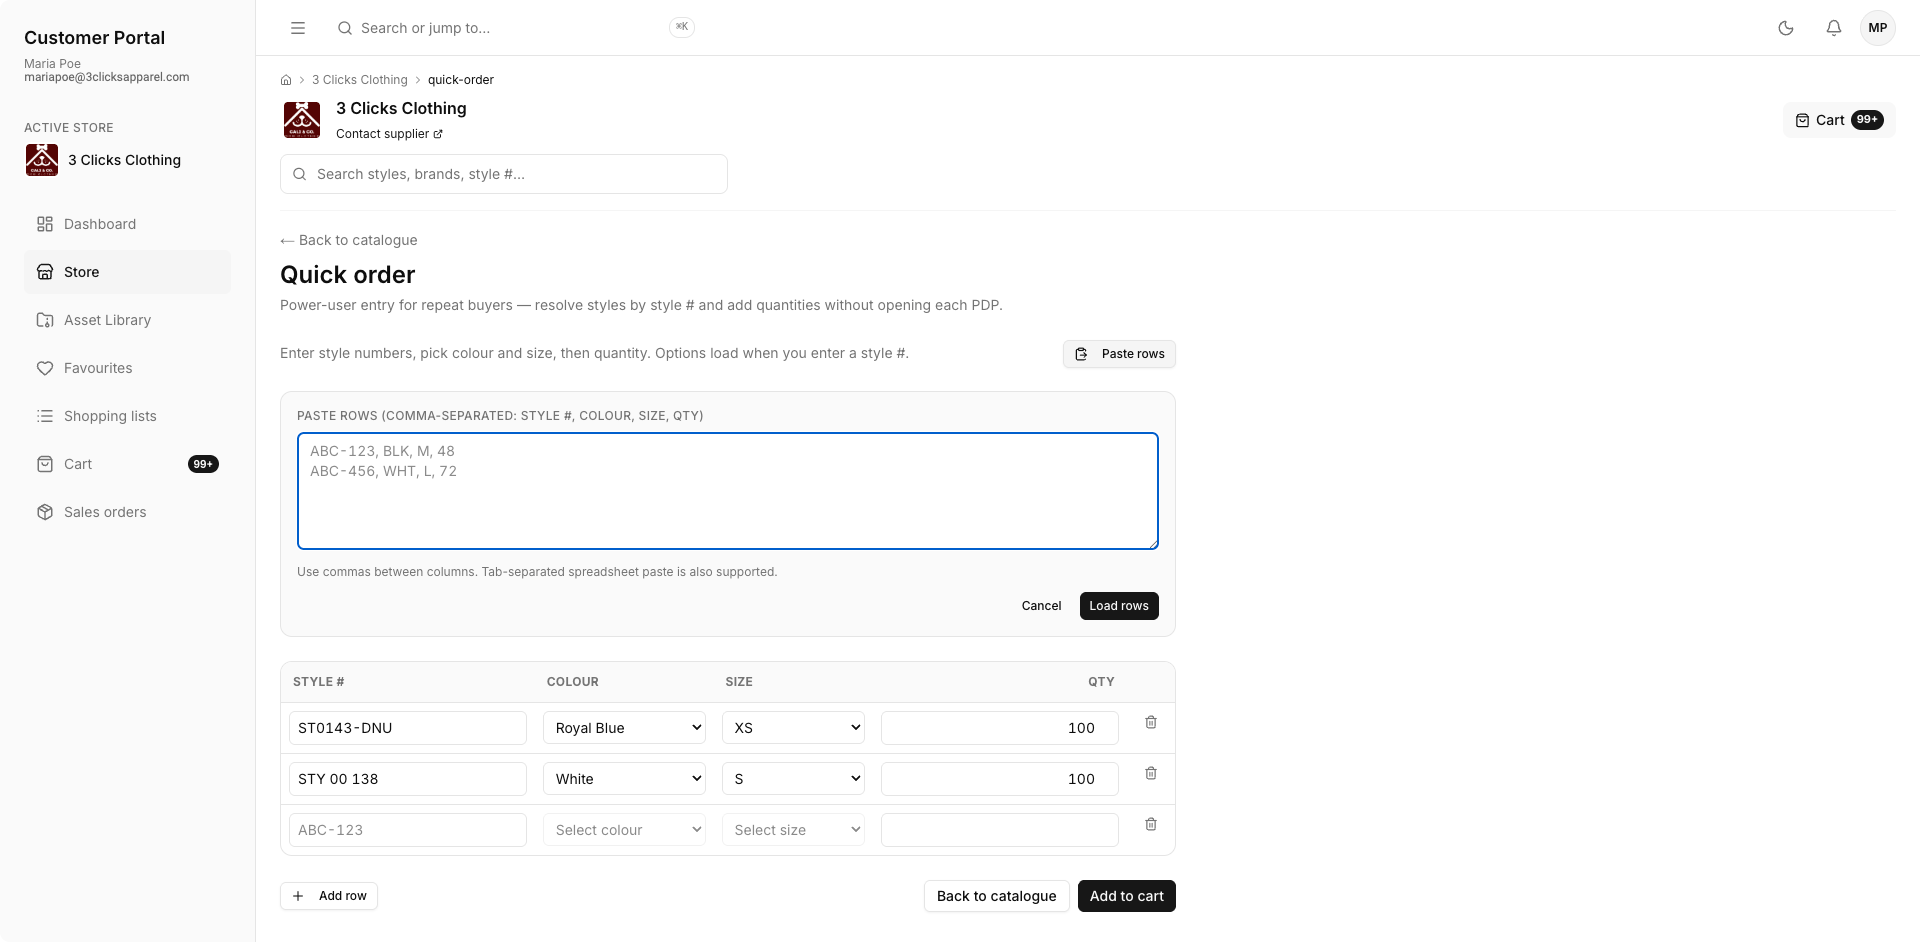
Task: Click the Customer Portal title
Action: pos(95,38)
